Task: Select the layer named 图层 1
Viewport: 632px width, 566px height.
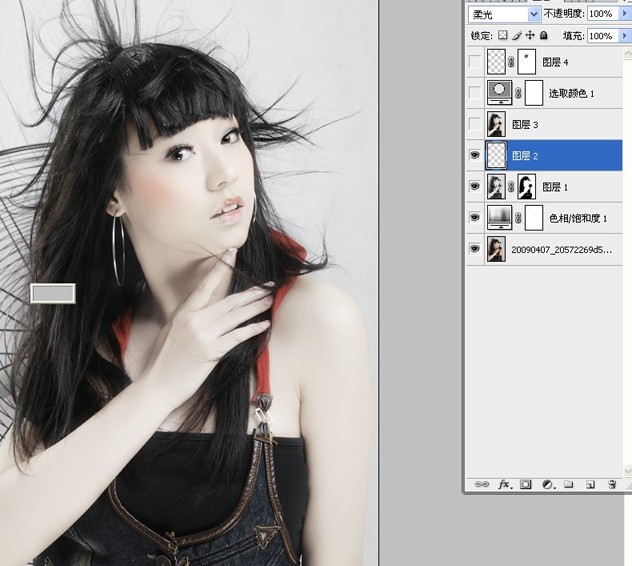Action: (x=555, y=187)
